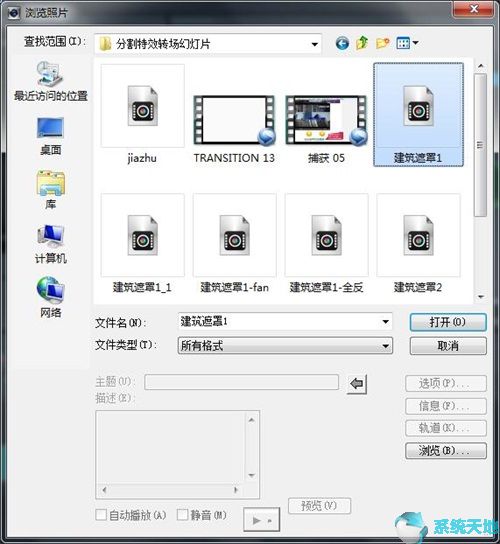
Task: Open Recent Places (最近访问的位置) shortcut
Action: click(x=51, y=82)
